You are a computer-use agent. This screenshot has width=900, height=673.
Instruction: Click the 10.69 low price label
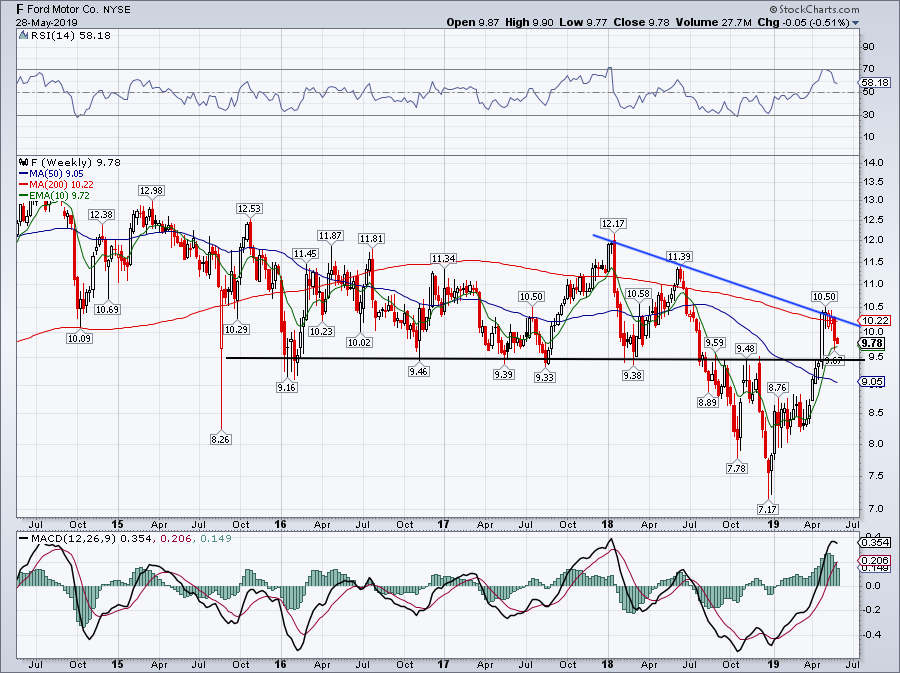click(107, 309)
